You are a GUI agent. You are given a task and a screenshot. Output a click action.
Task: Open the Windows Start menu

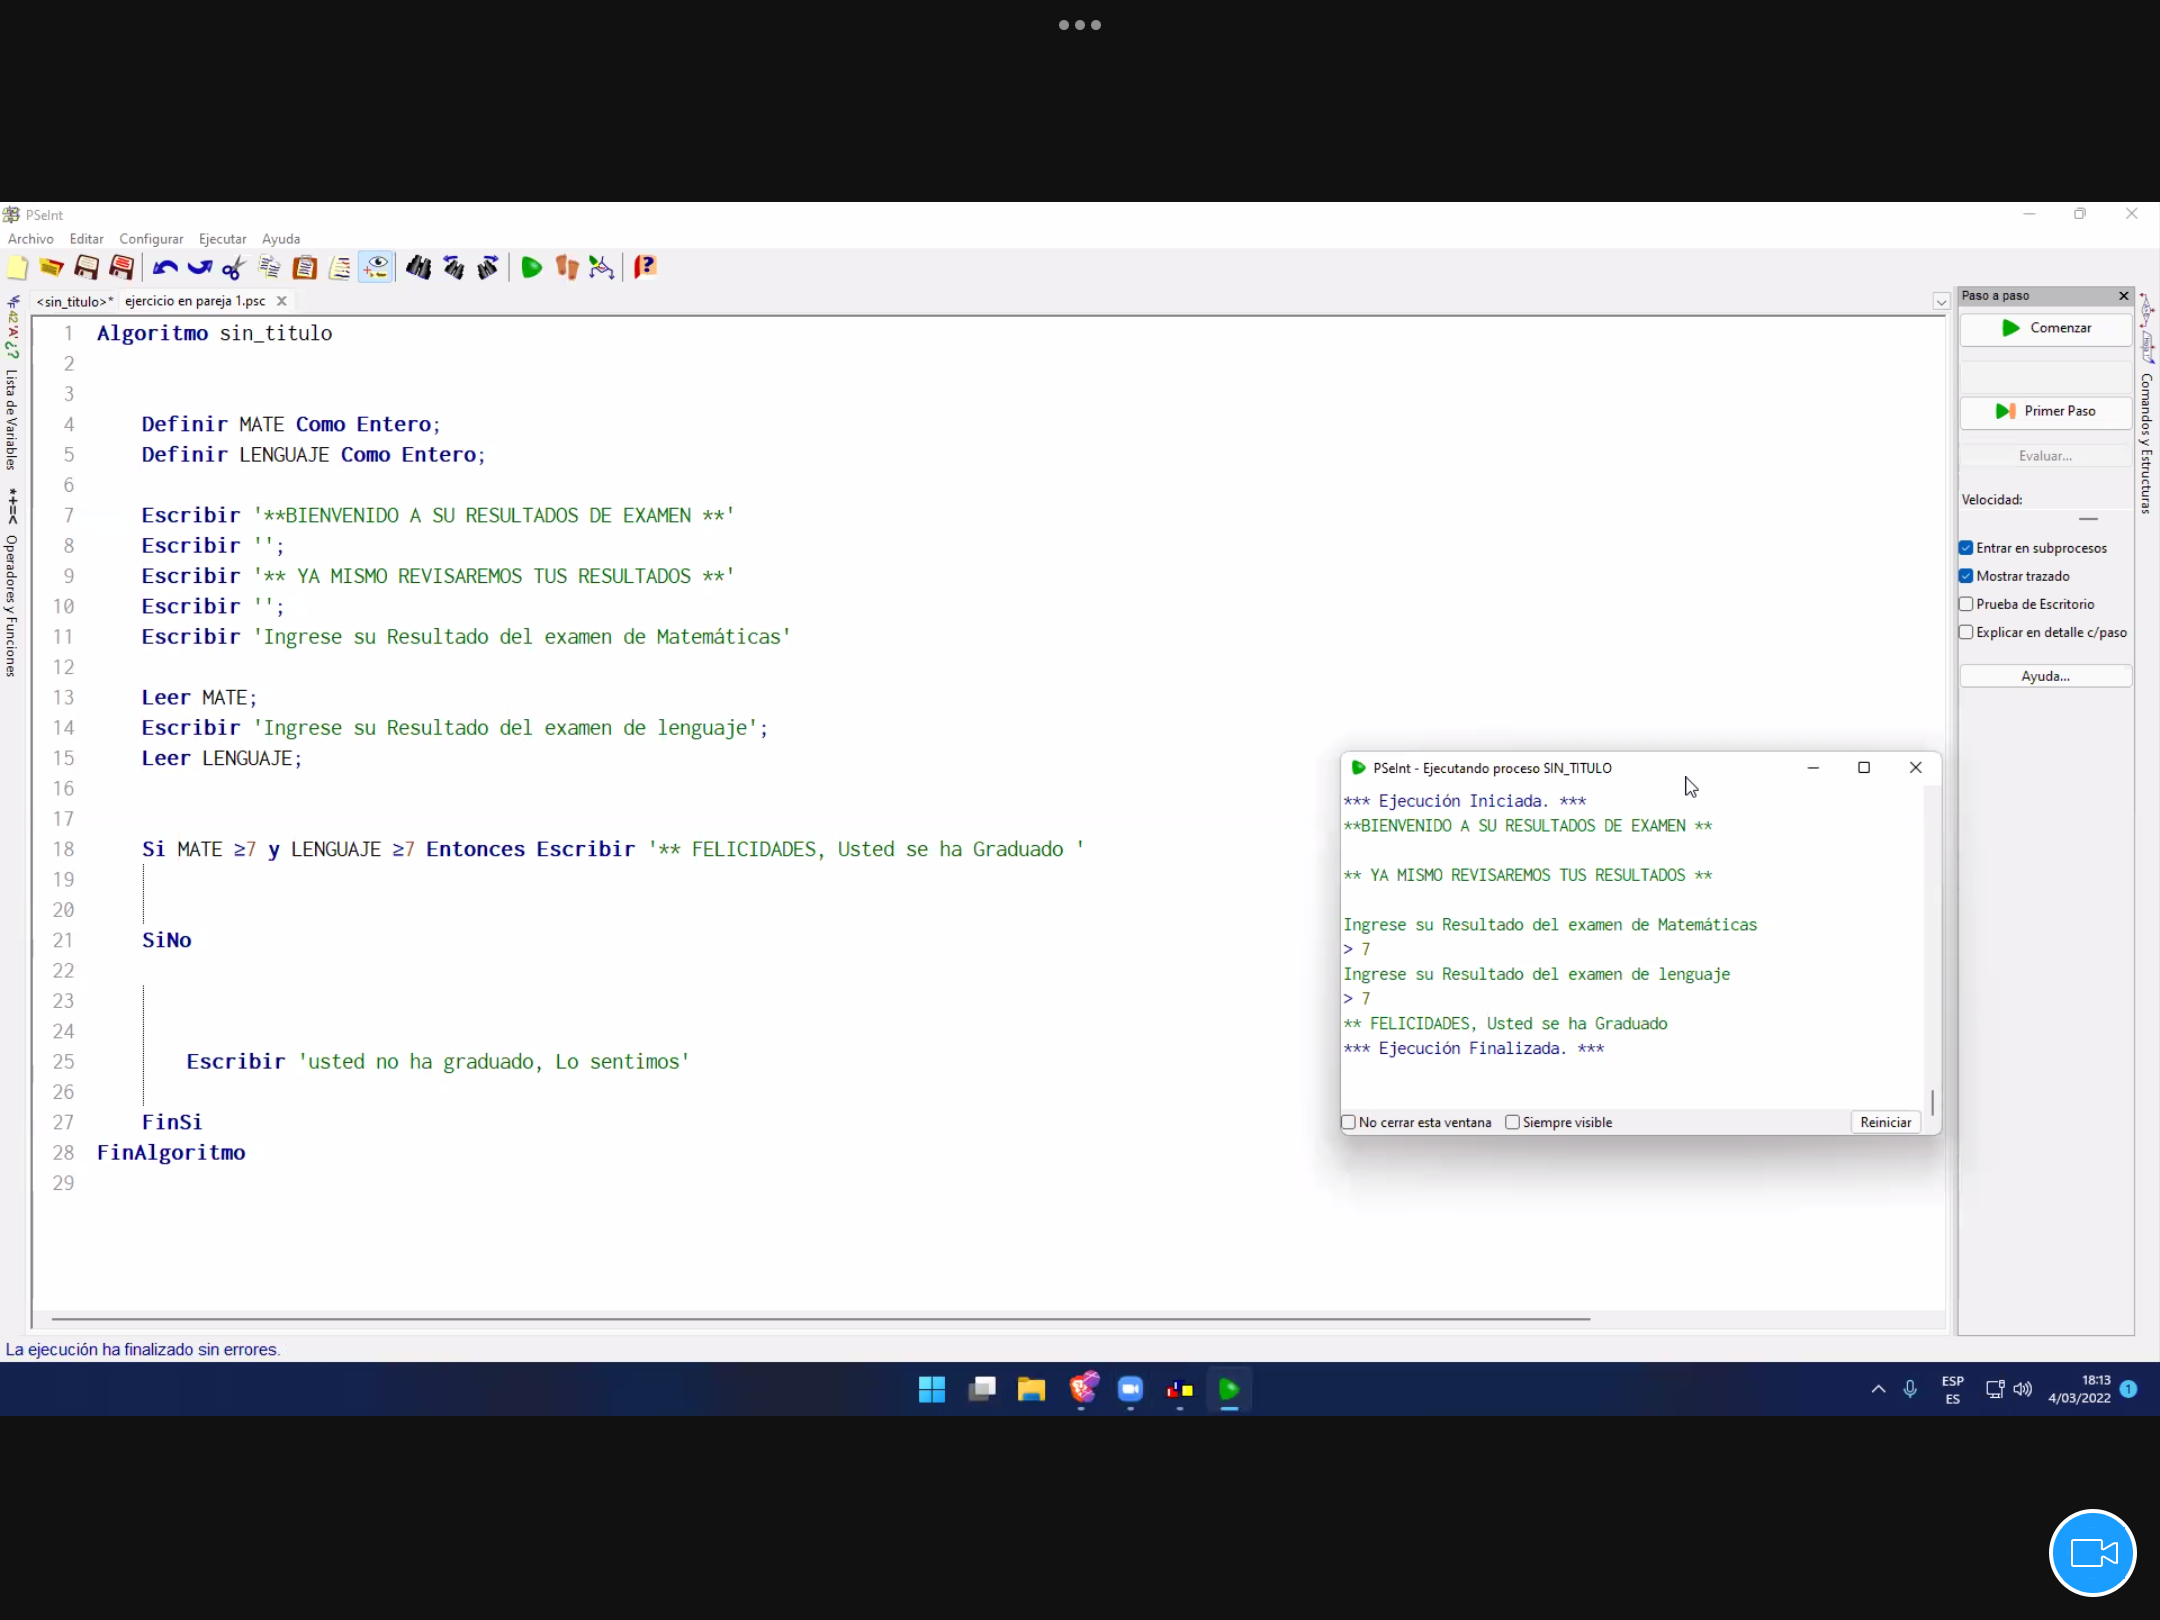click(932, 1389)
